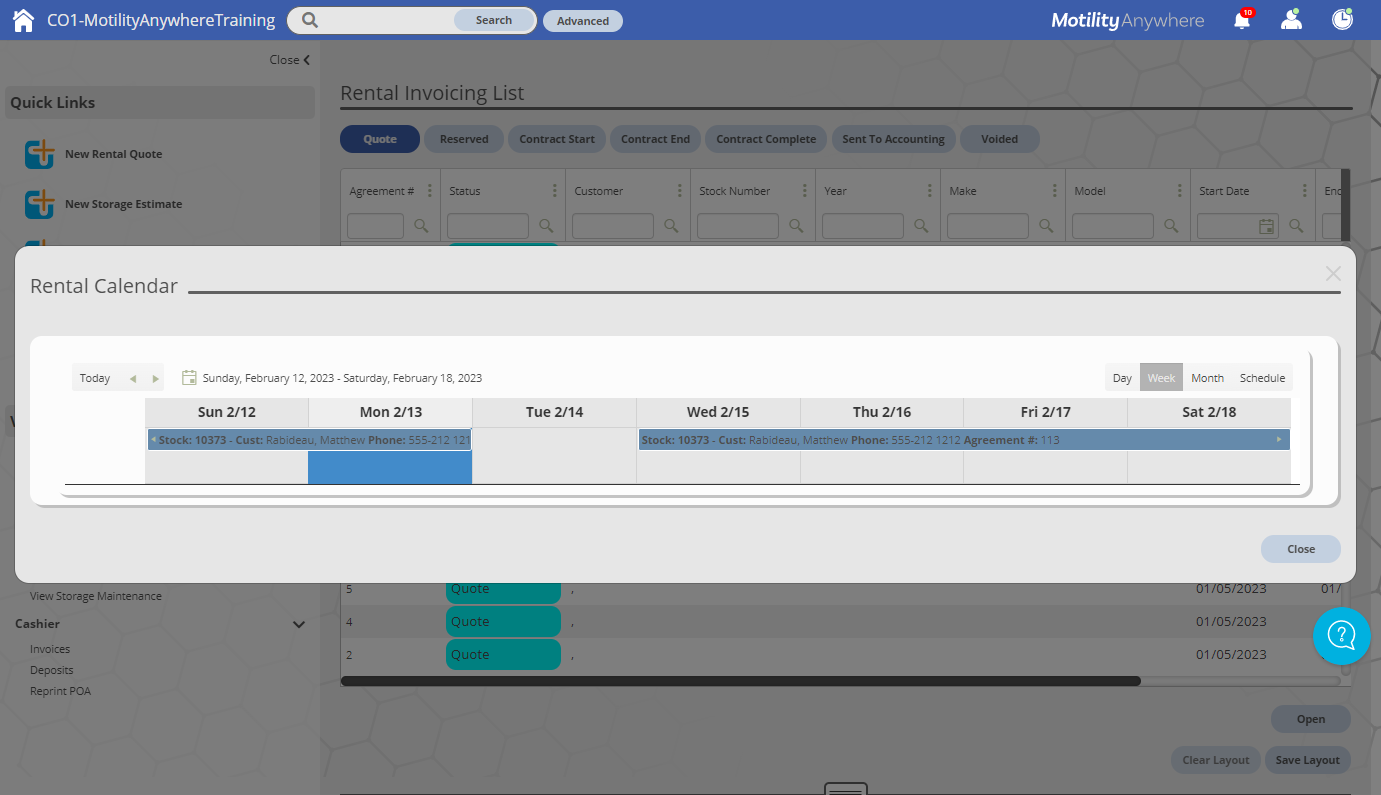The width and height of the screenshot is (1381, 795).
Task: Open Stock Number column options menu
Action: (x=805, y=191)
